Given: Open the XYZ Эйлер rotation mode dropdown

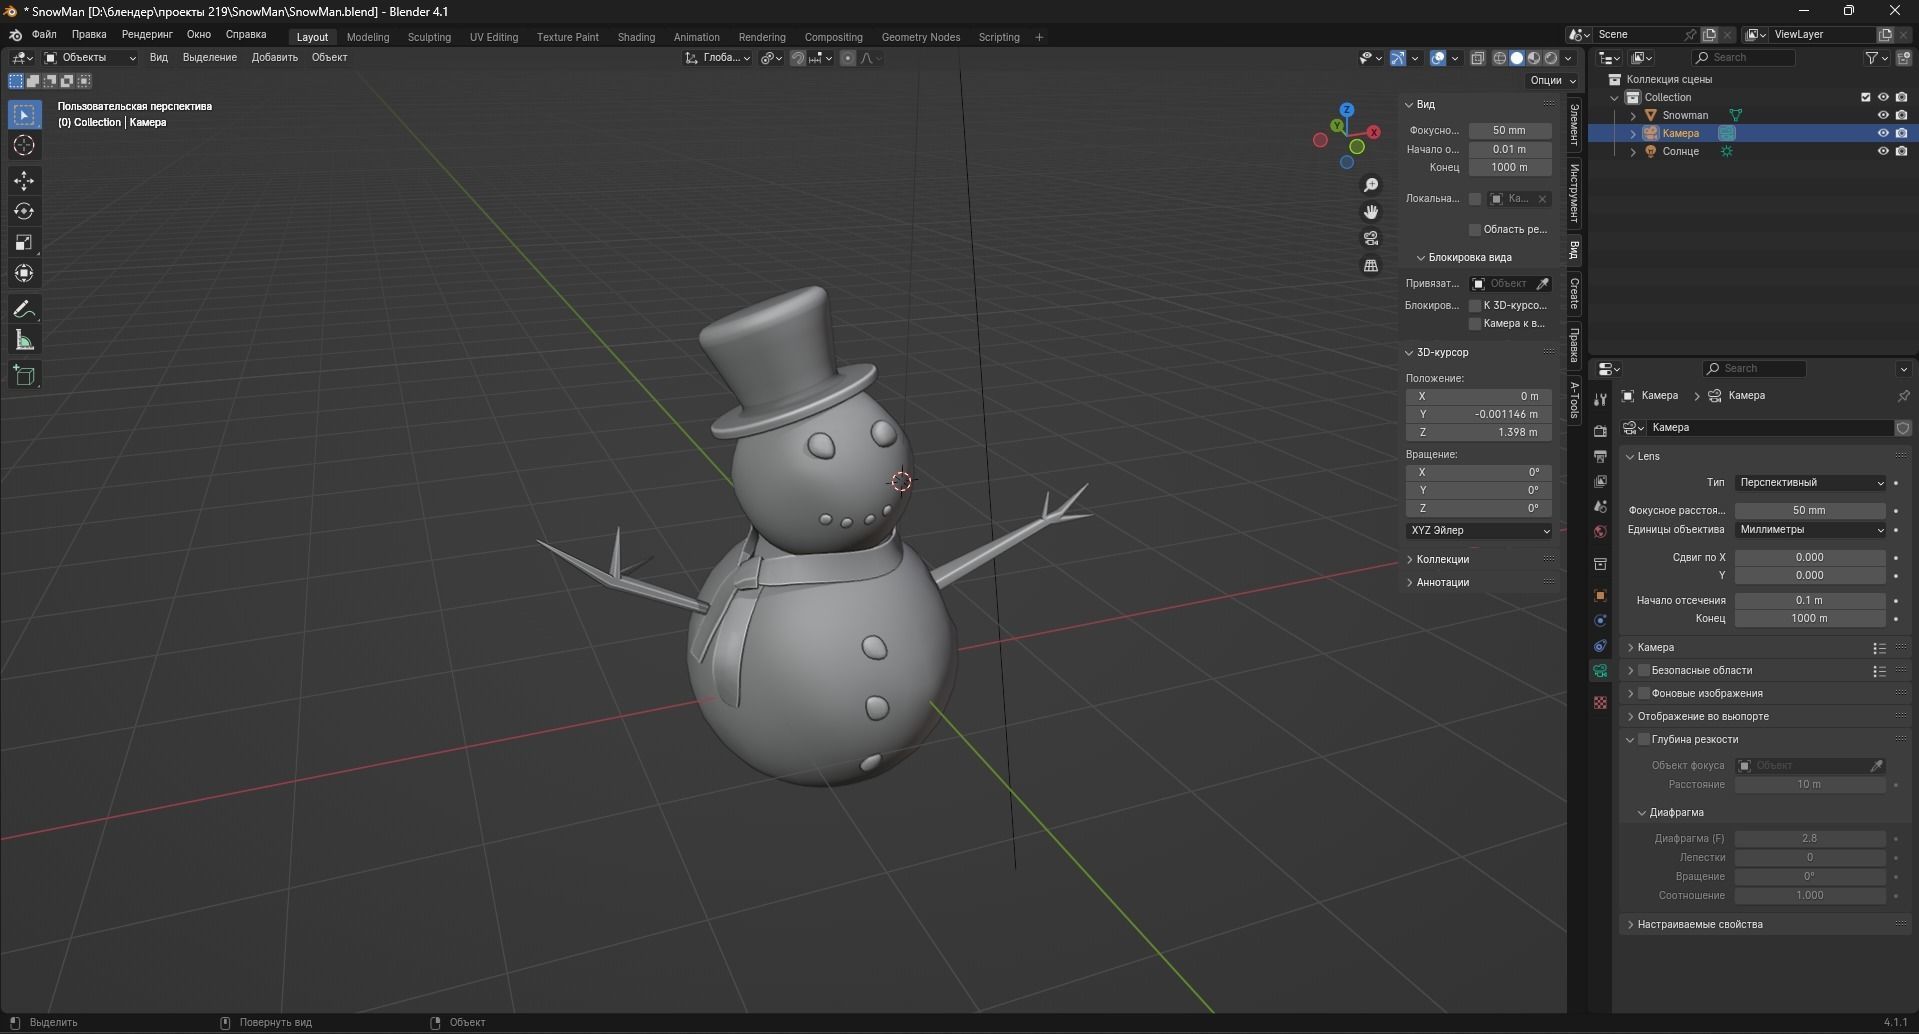Looking at the screenshot, I should point(1479,530).
